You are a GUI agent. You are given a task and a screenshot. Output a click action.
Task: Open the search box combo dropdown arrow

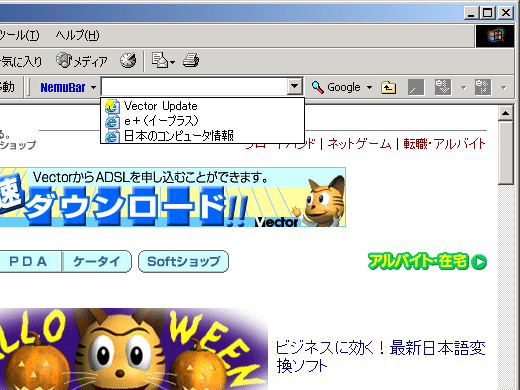294,86
